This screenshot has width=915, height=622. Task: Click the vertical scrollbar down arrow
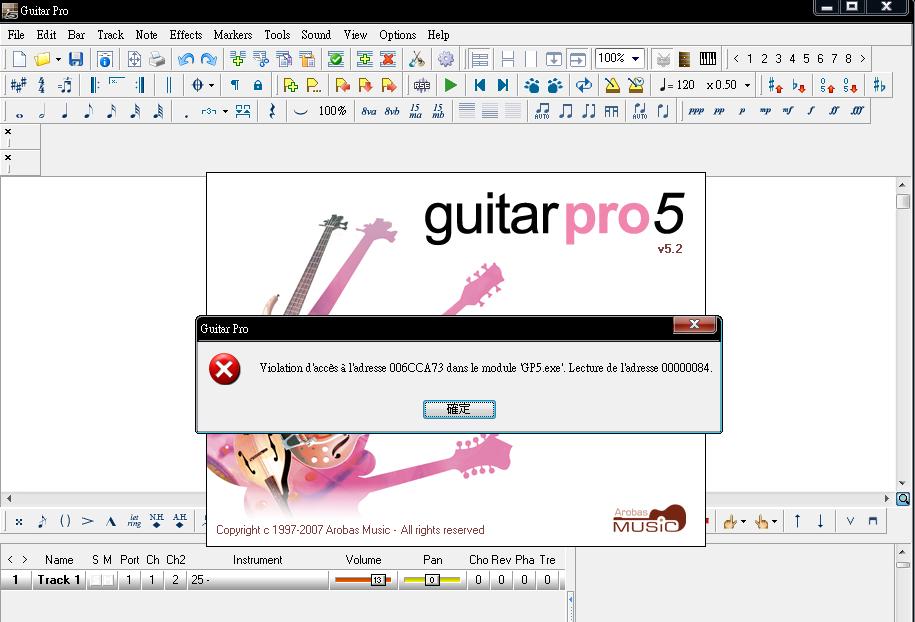902,483
